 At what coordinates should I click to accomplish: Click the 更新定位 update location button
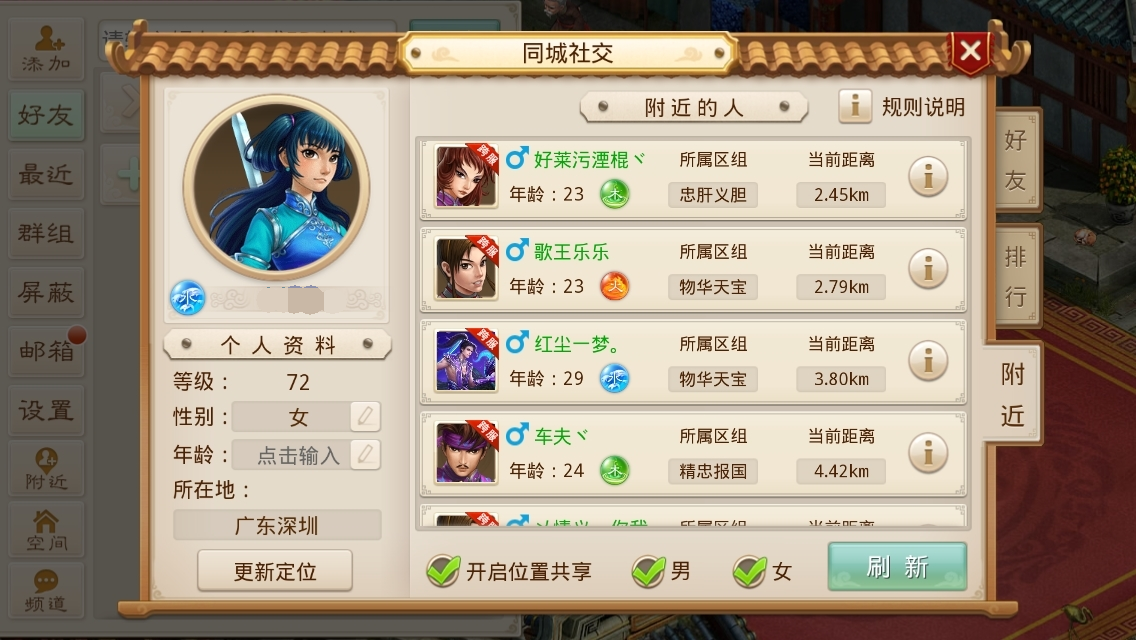pos(275,571)
